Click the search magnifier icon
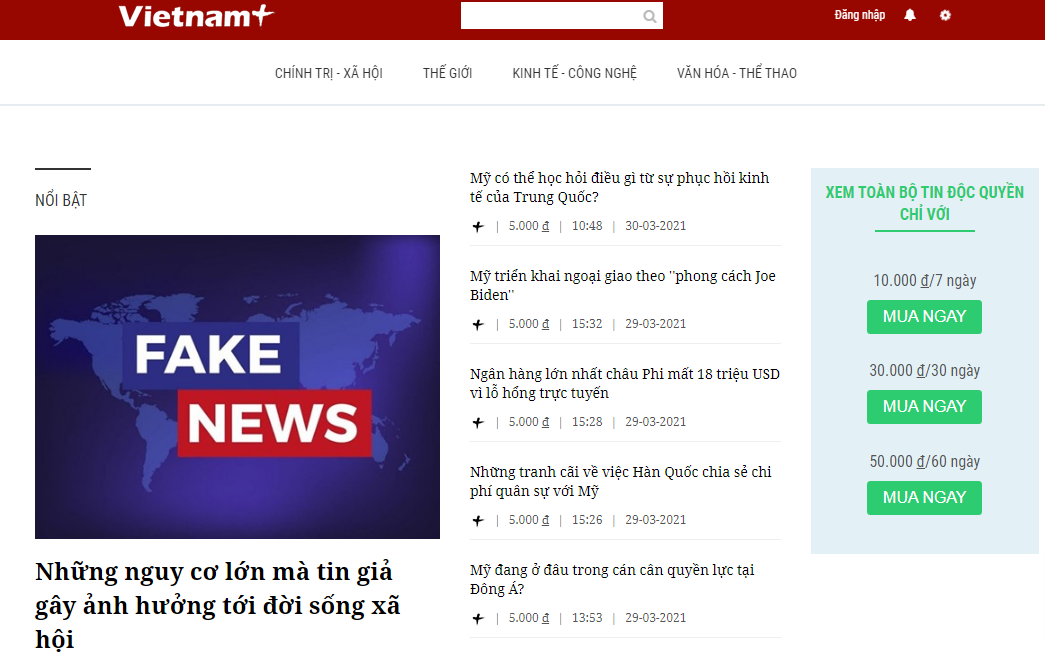This screenshot has height=658, width=1045. pyautogui.click(x=650, y=17)
